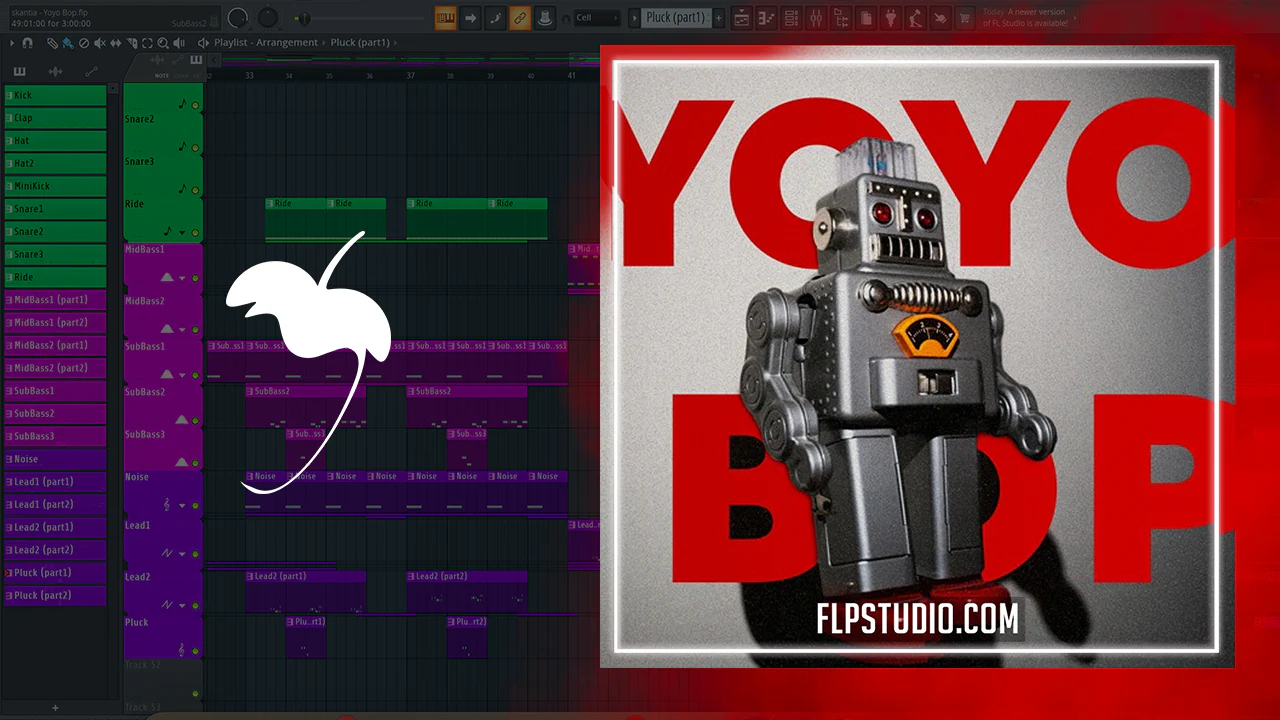Open the Piano roll from the top toolbar
1280x720 pixels.
coord(767,18)
